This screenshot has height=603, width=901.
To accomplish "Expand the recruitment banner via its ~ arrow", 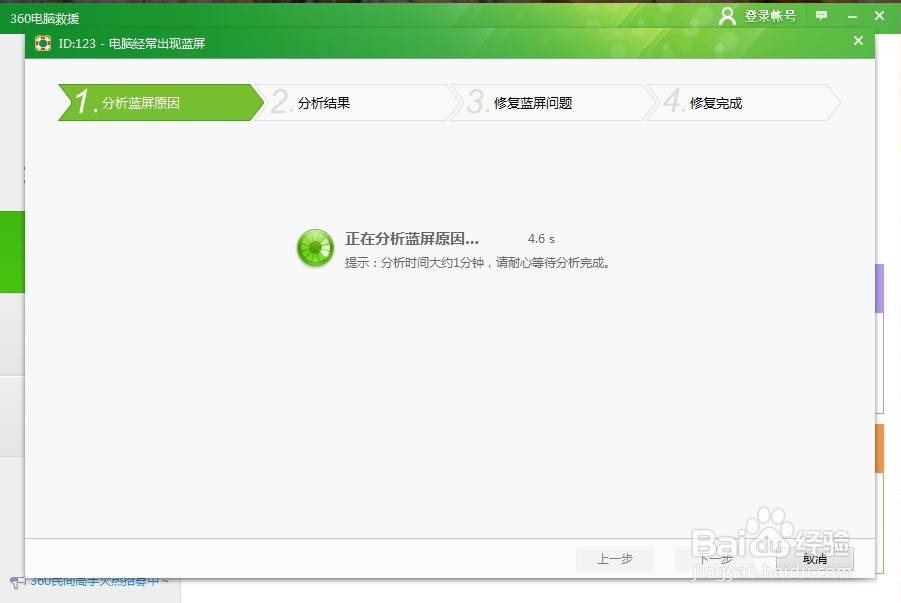I will [166, 578].
